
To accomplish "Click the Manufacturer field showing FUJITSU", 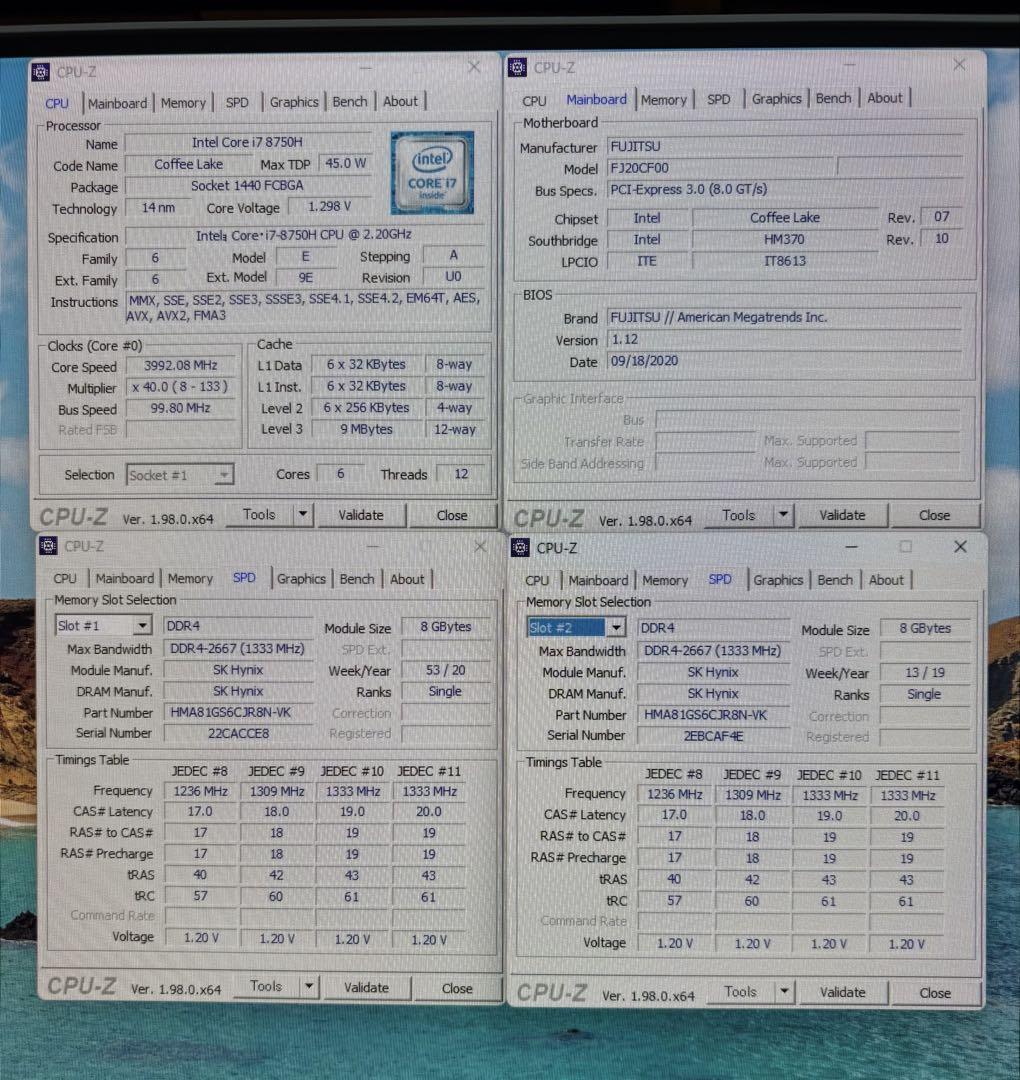I will click(784, 147).
